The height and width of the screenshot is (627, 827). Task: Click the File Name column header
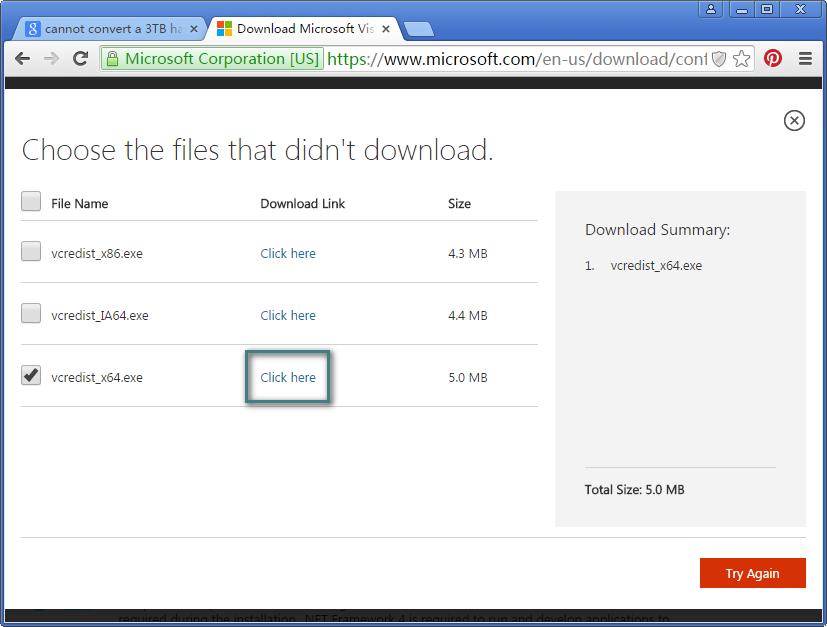[x=80, y=204]
